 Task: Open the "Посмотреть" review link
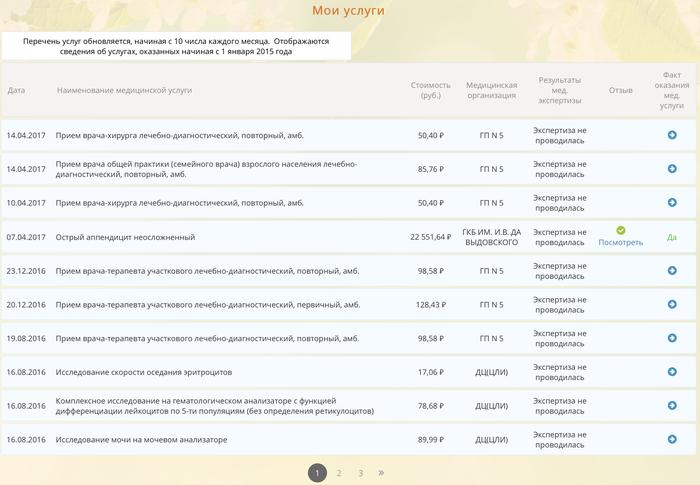tap(621, 243)
